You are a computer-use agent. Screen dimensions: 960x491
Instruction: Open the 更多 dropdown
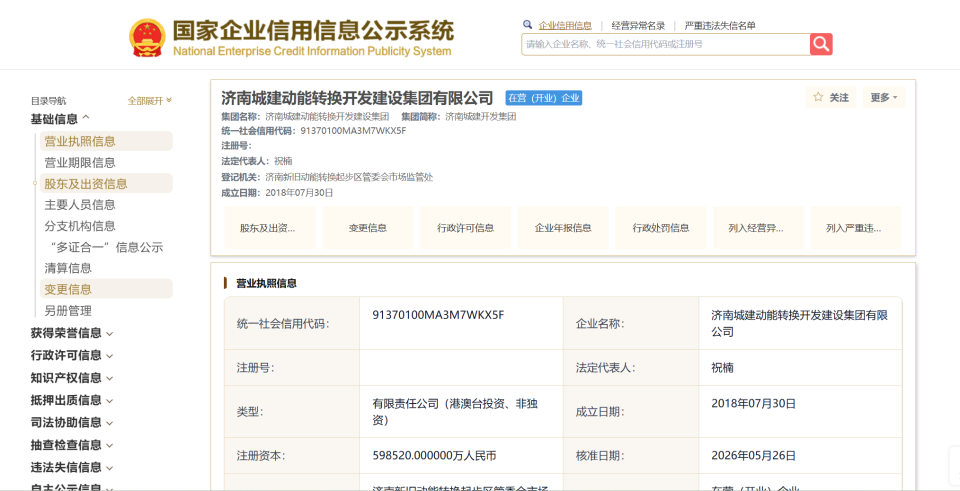[883, 97]
